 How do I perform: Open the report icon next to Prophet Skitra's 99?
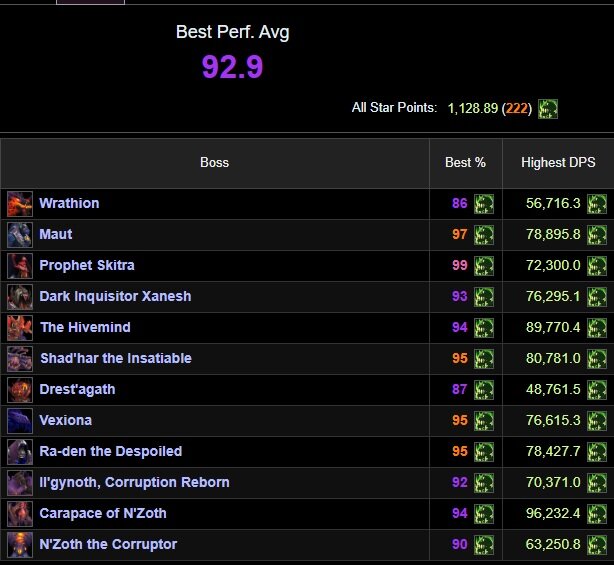pyautogui.click(x=484, y=265)
